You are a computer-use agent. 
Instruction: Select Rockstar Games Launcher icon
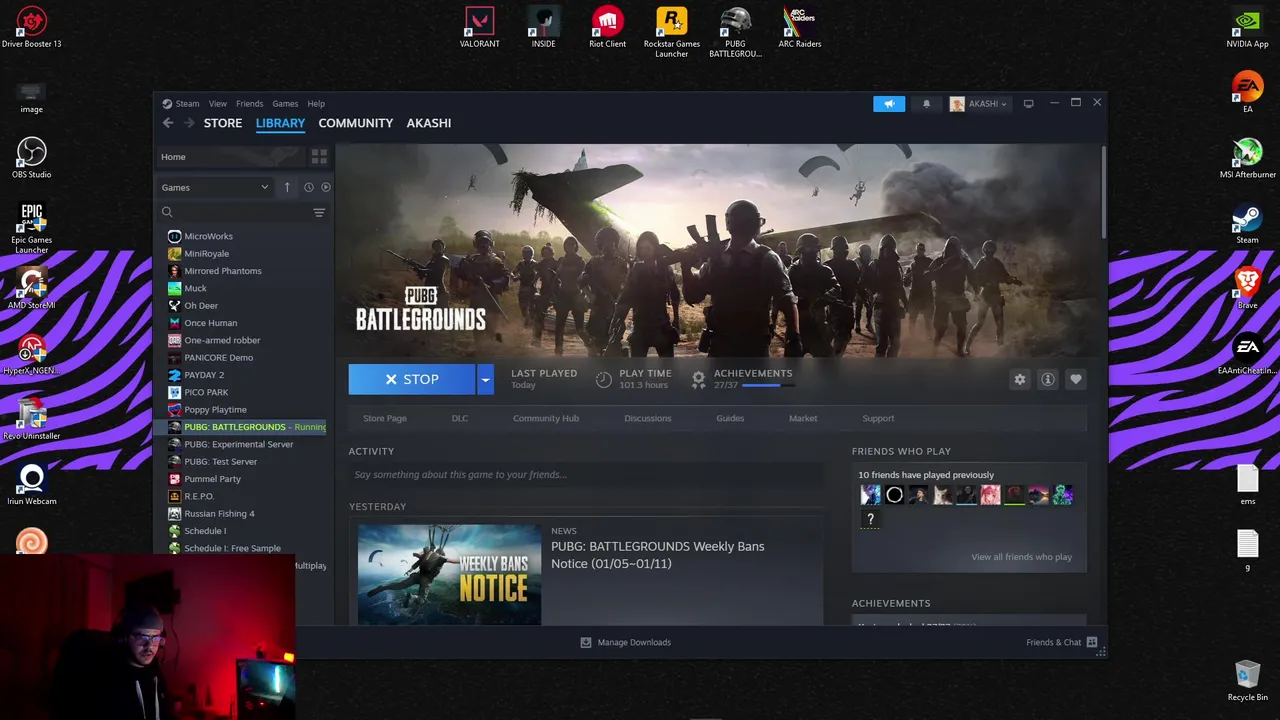[x=672, y=32]
